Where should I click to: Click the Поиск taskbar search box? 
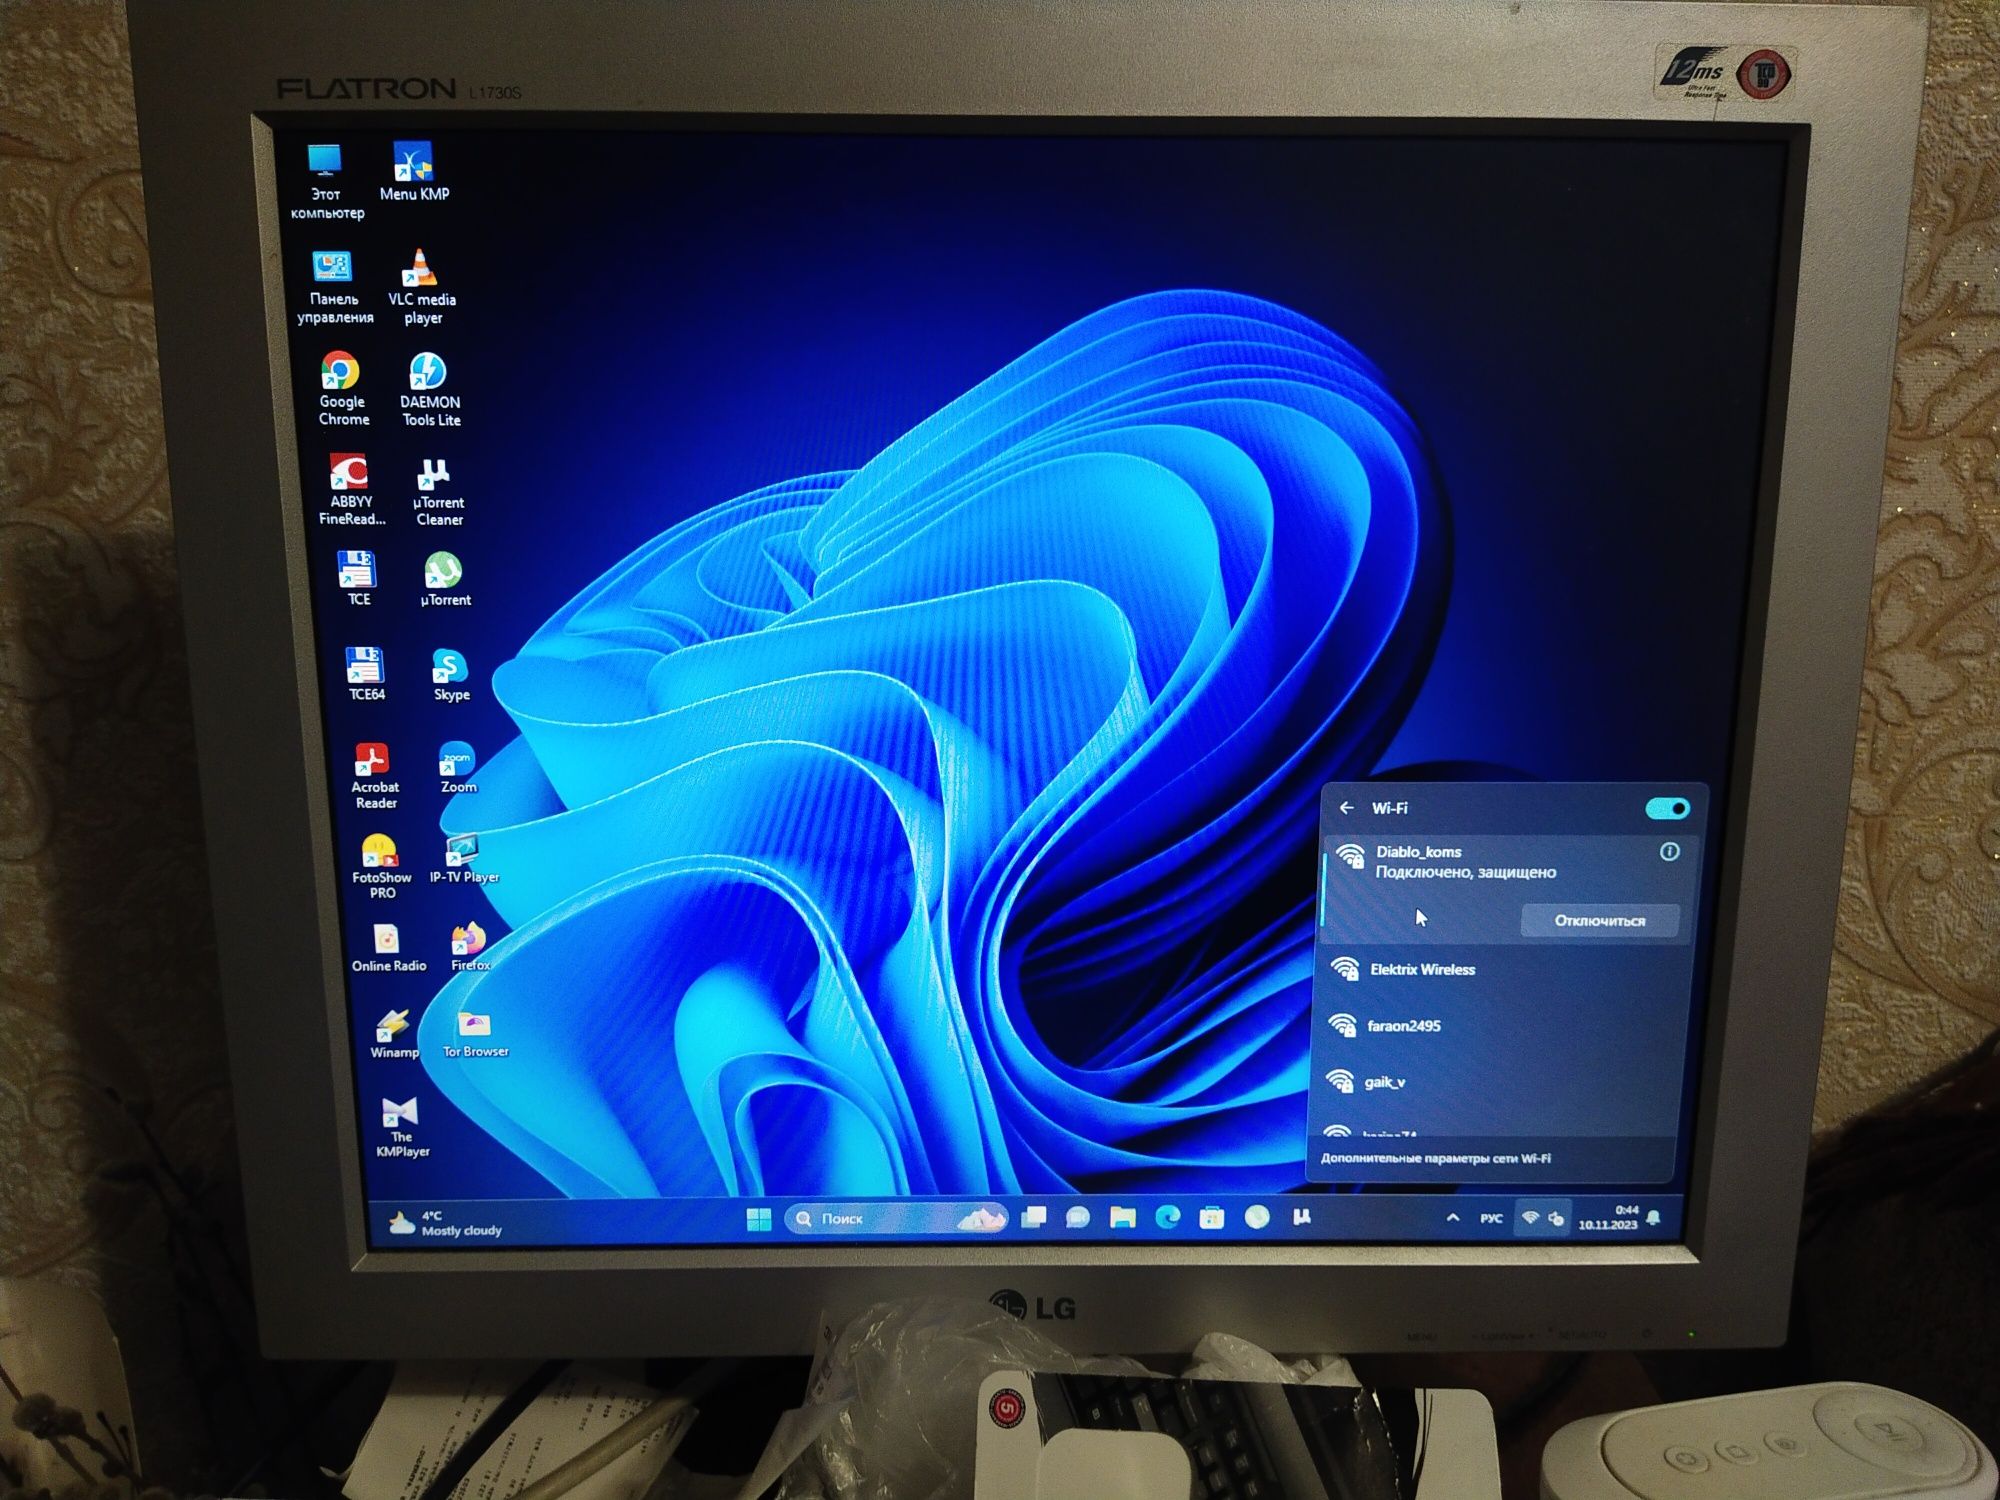point(894,1218)
